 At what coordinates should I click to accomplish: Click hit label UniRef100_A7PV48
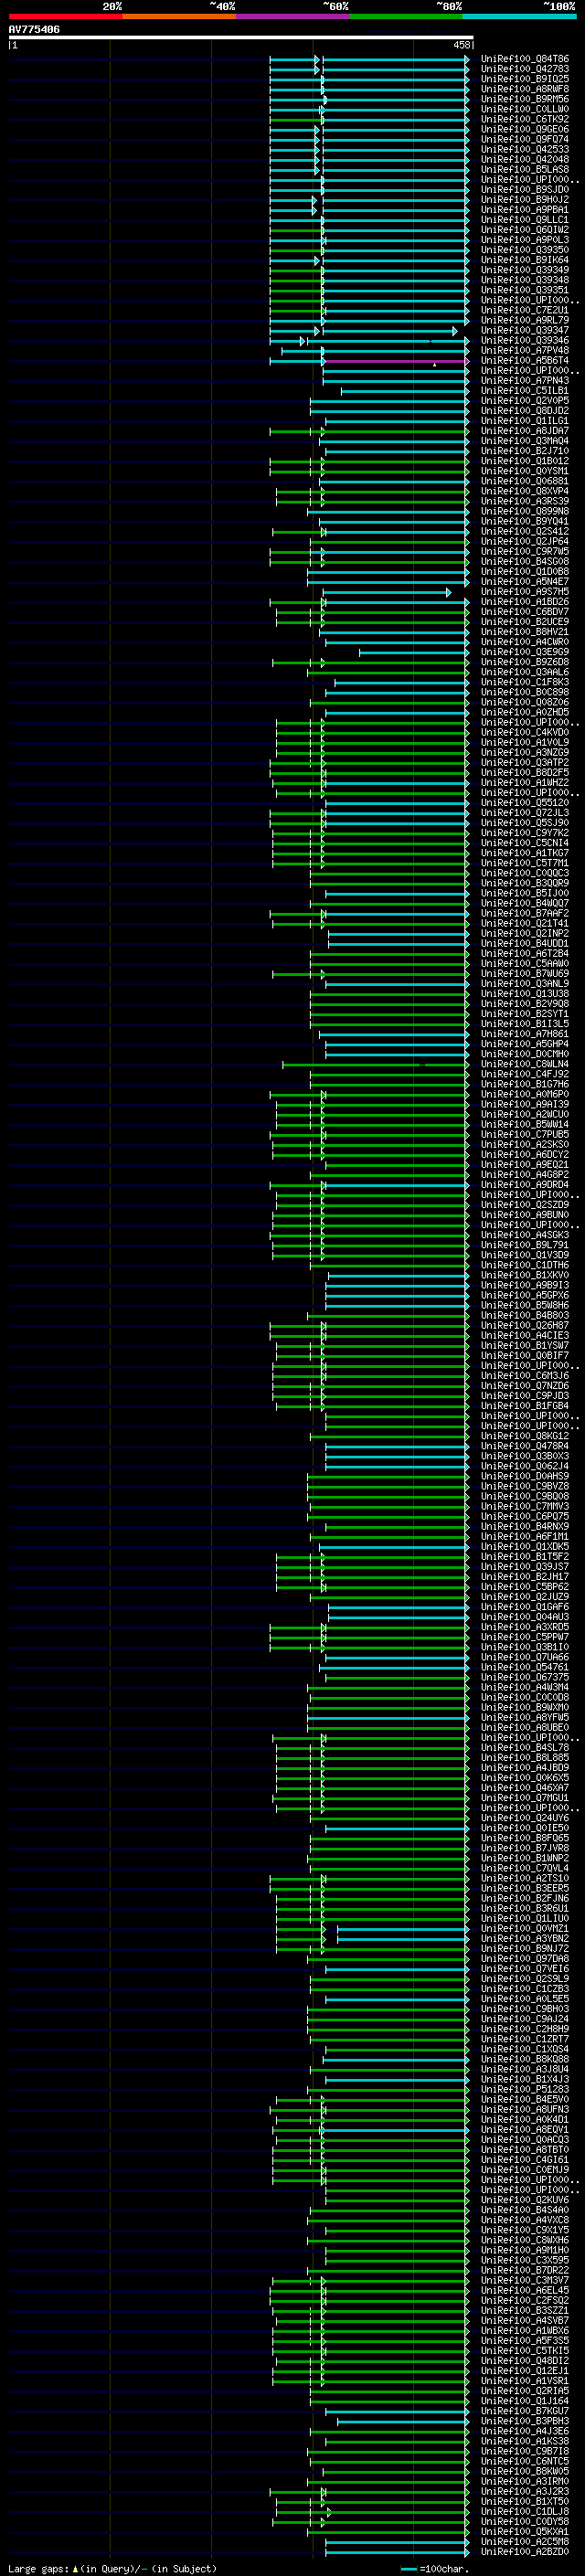coord(524,351)
